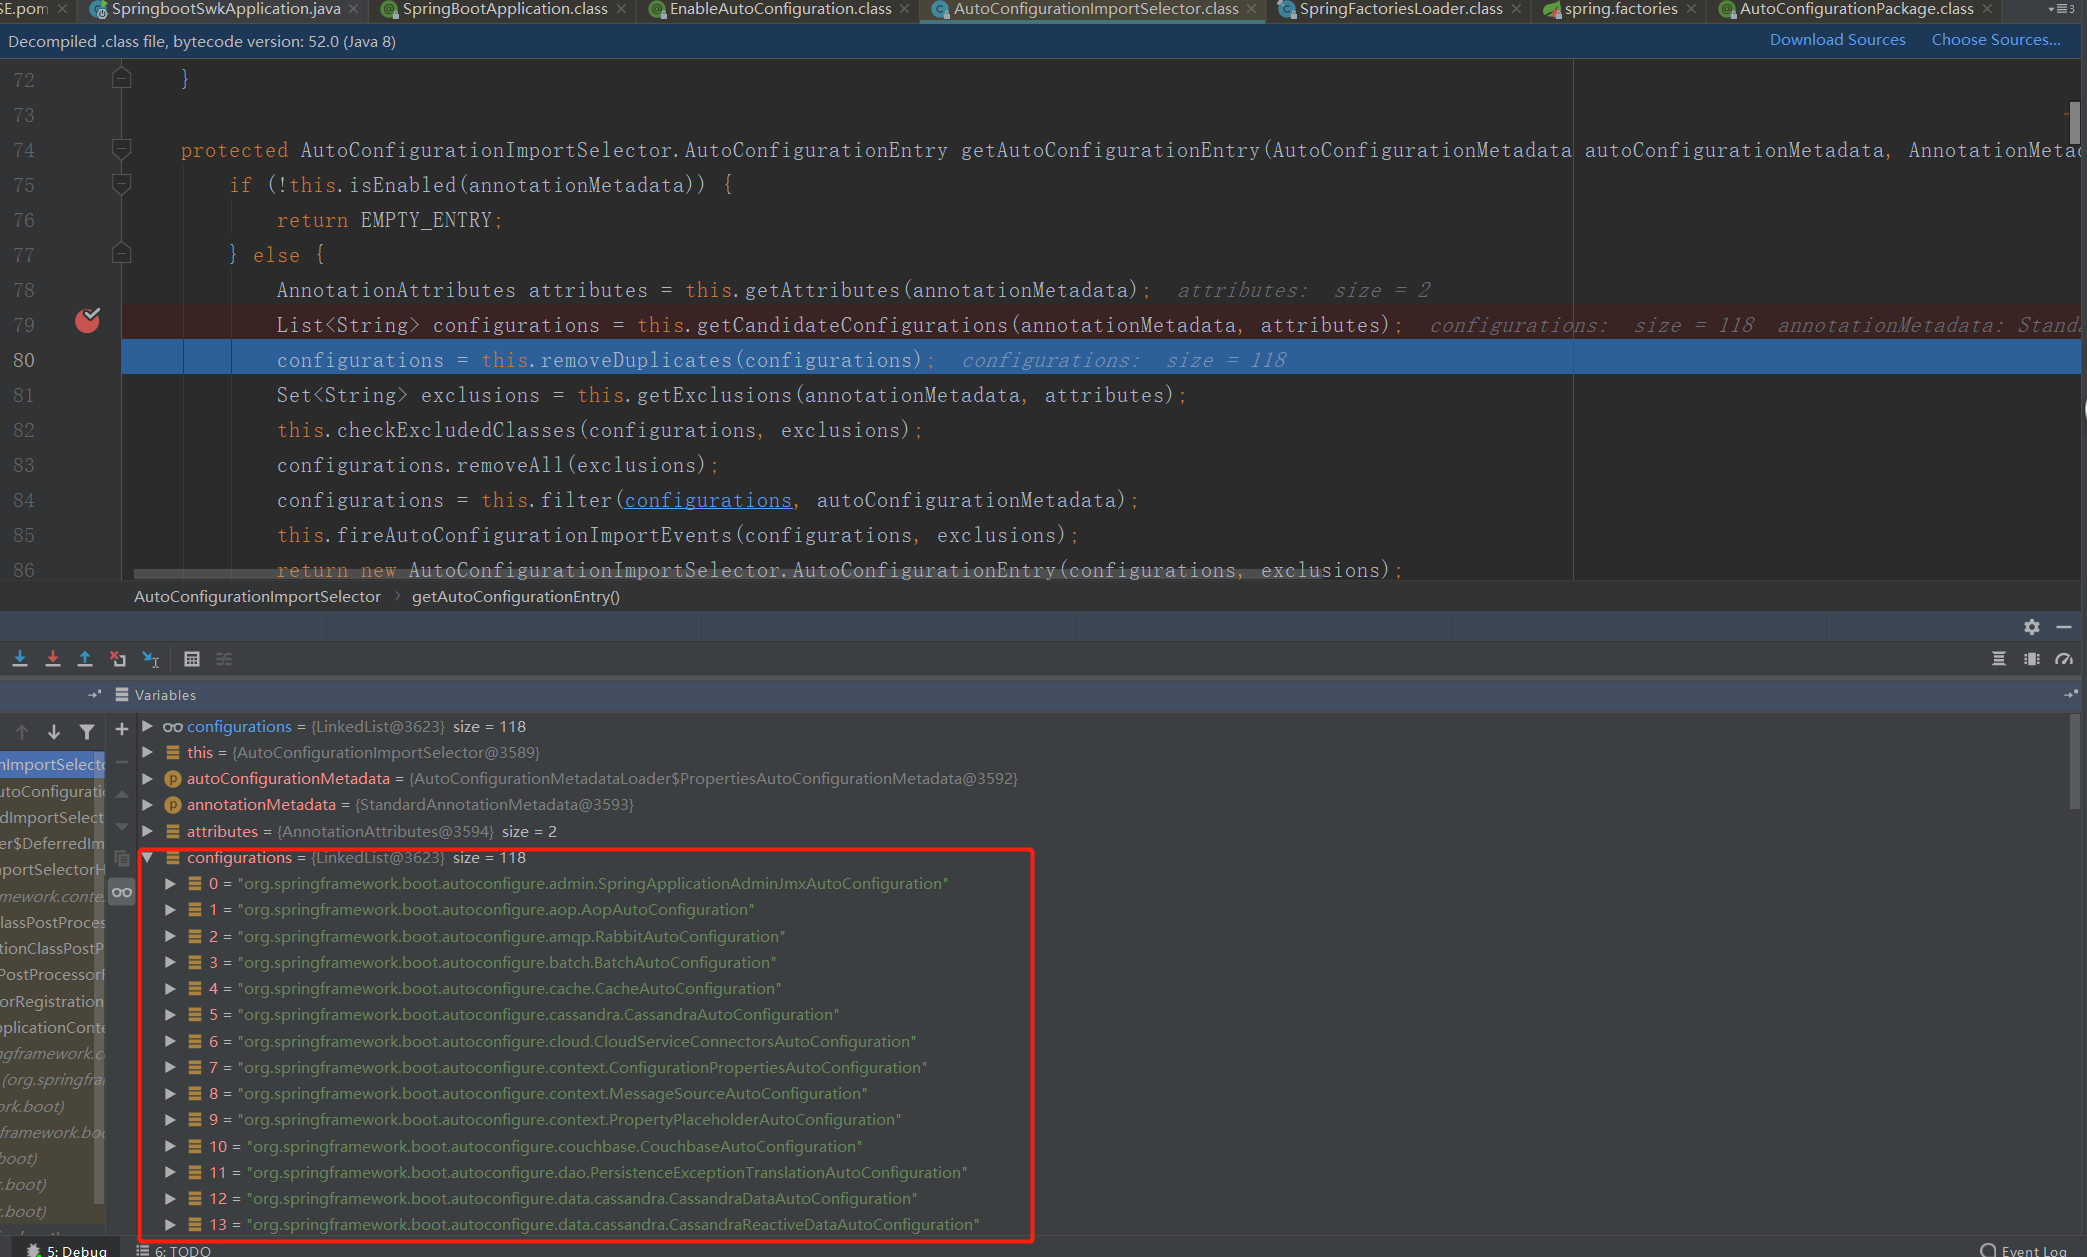Screen dimensions: 2087x1257
Task: Toggle code folding at line 77
Action: pos(121,253)
